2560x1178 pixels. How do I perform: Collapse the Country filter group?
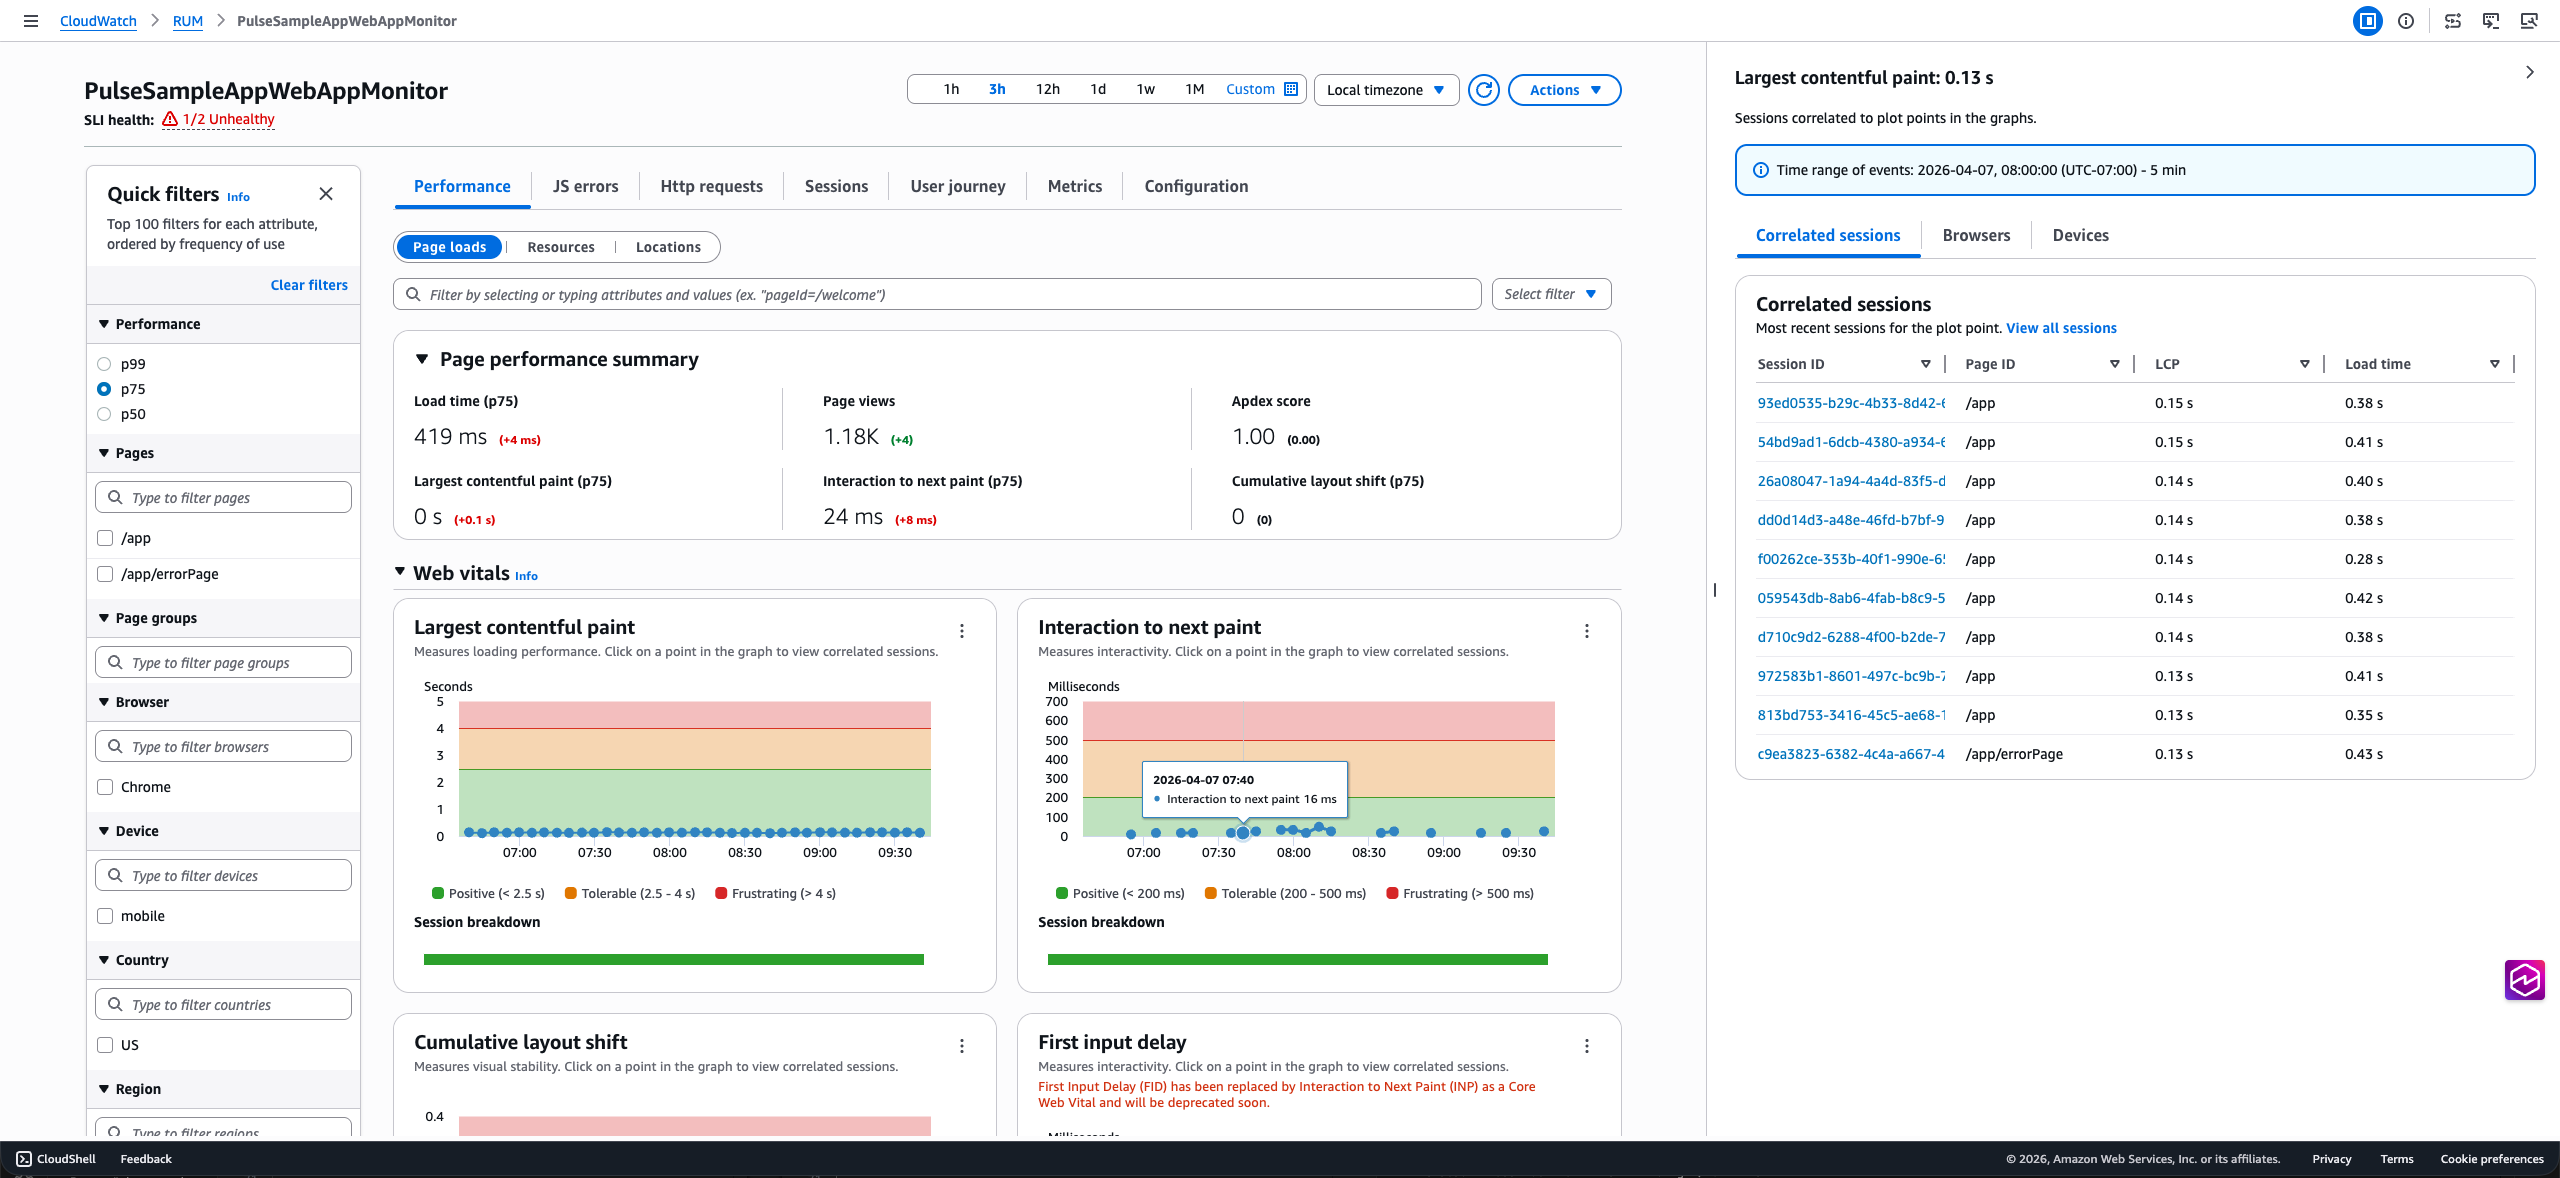104,960
